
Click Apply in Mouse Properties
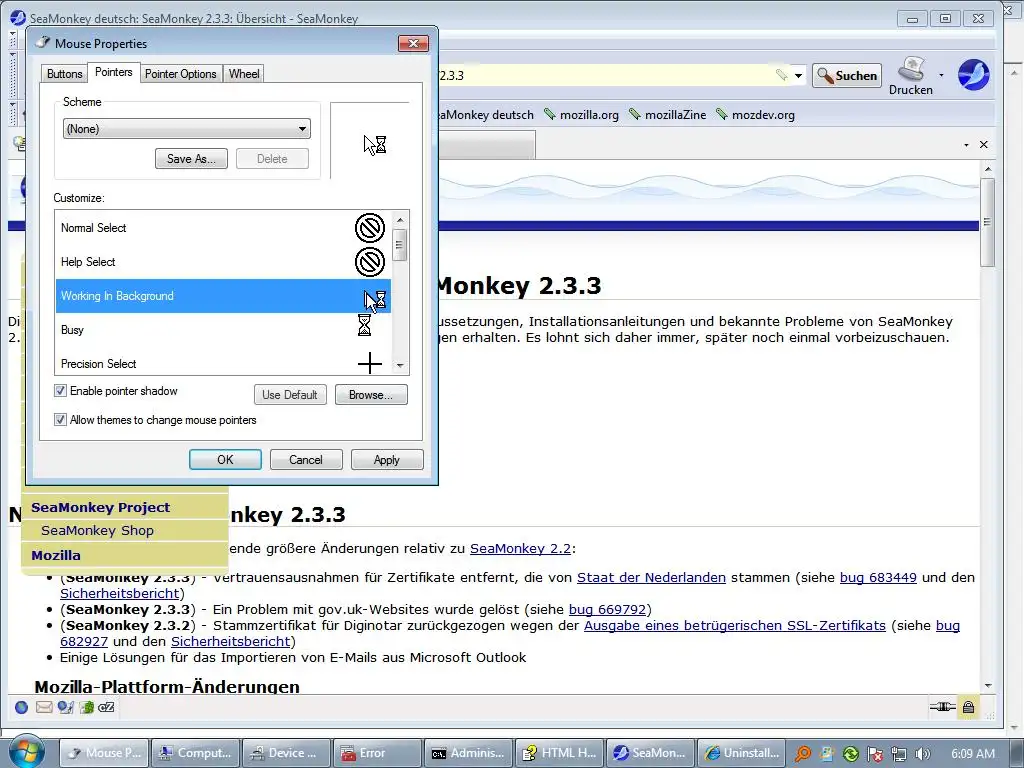pos(387,460)
